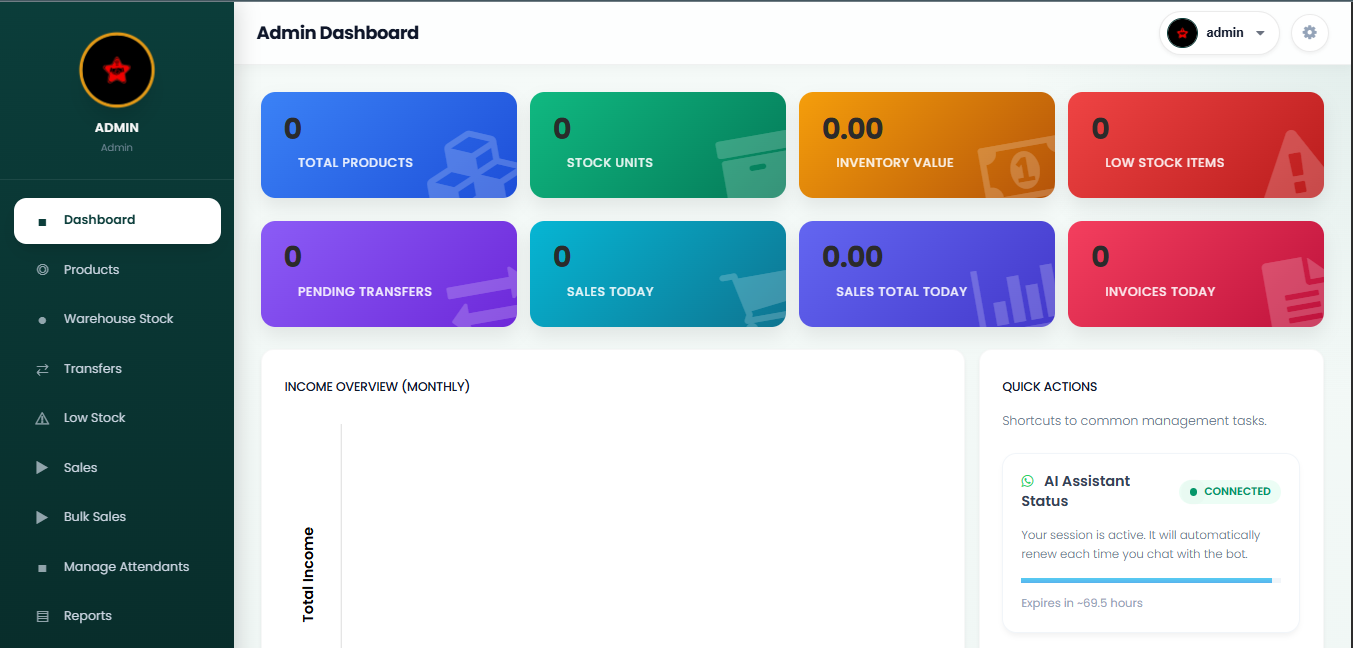Click the Warehouse Stock dot icon
The image size is (1353, 648).
click(x=42, y=320)
